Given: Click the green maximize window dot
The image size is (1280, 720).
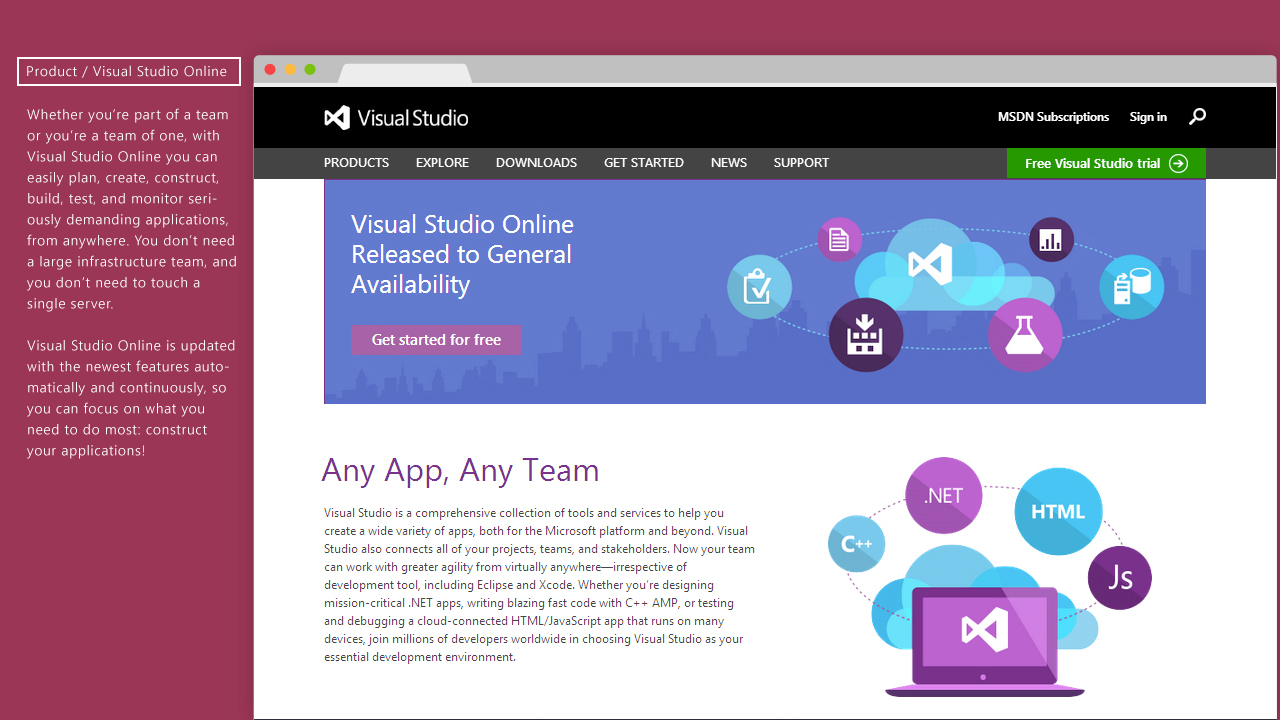Looking at the screenshot, I should point(310,69).
